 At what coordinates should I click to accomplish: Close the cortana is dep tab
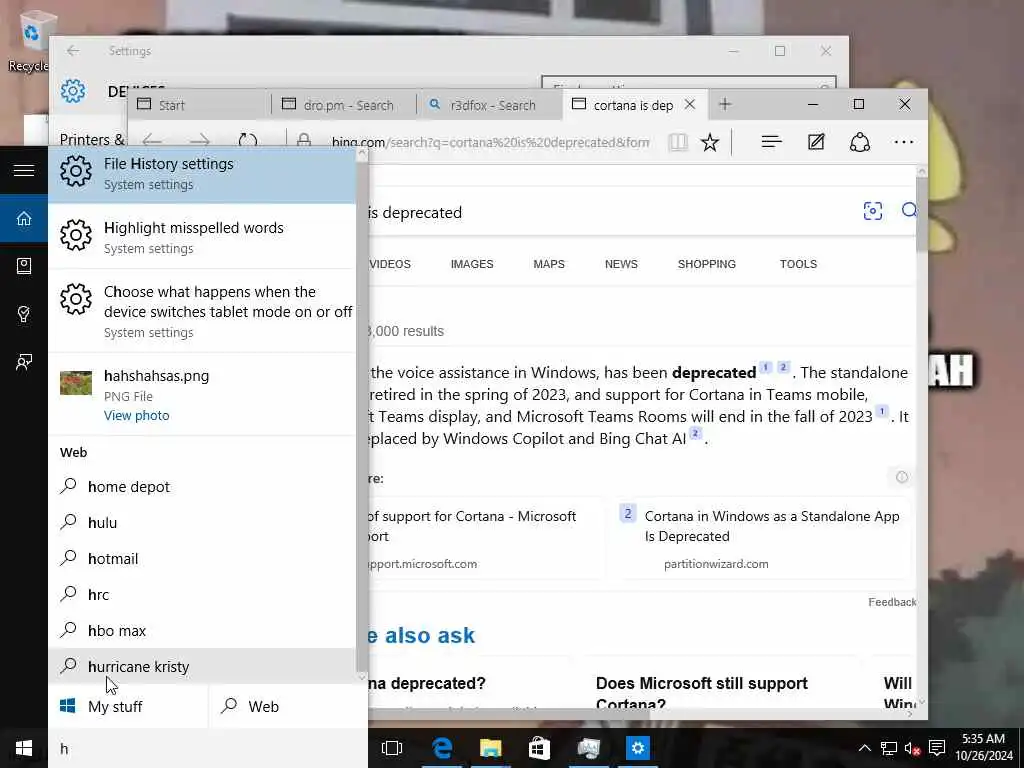(690, 104)
